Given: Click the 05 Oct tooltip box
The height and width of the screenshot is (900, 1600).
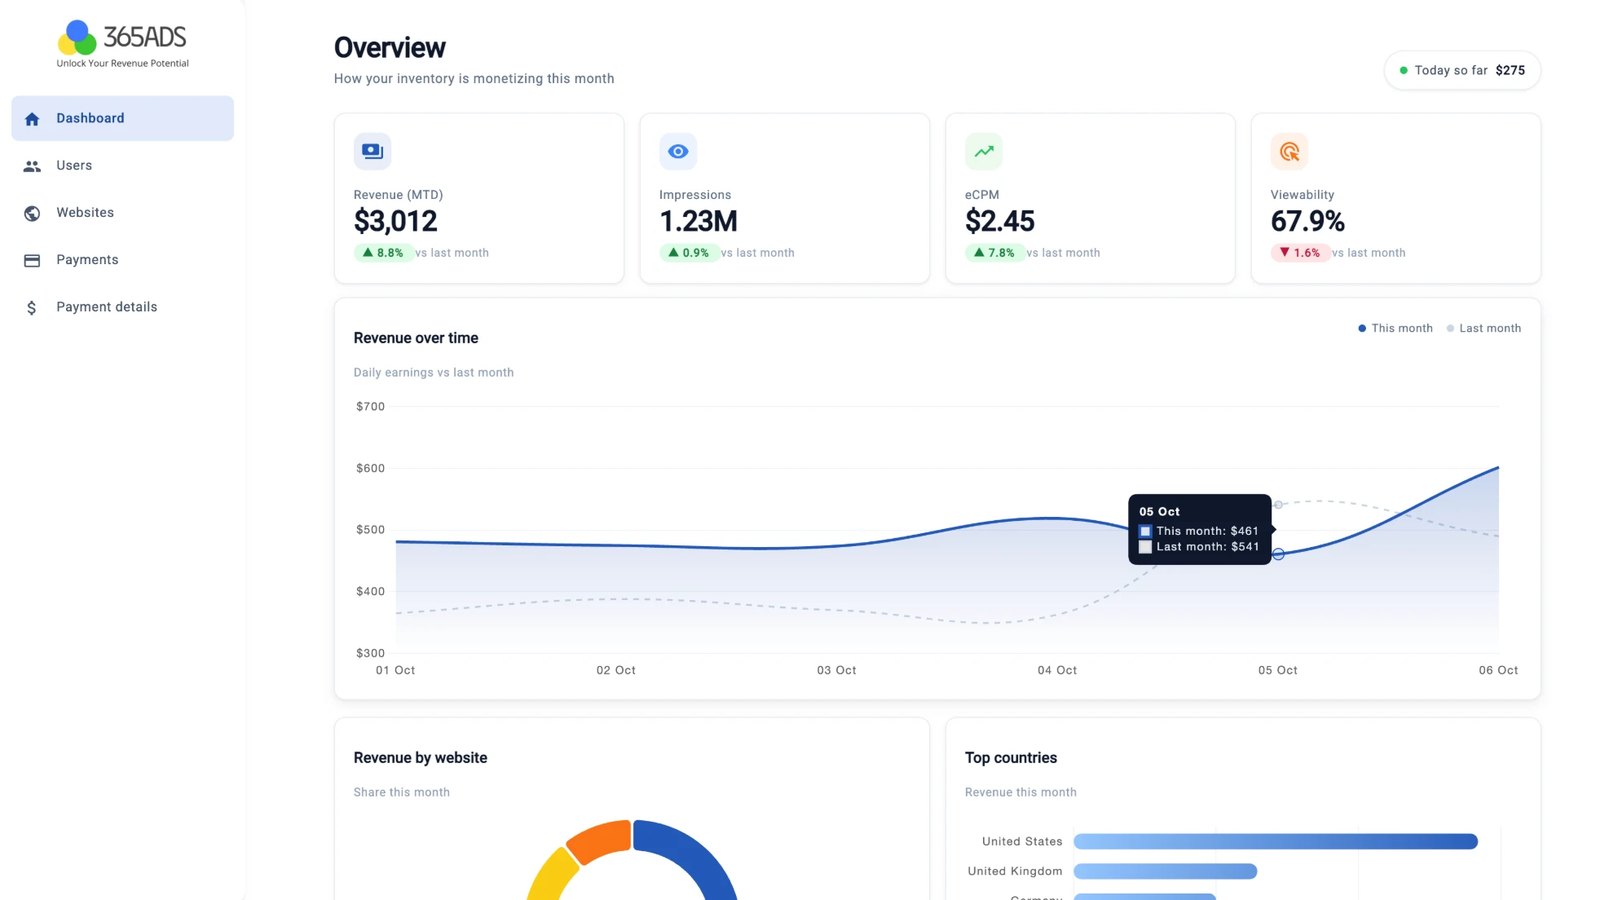Looking at the screenshot, I should coord(1200,529).
